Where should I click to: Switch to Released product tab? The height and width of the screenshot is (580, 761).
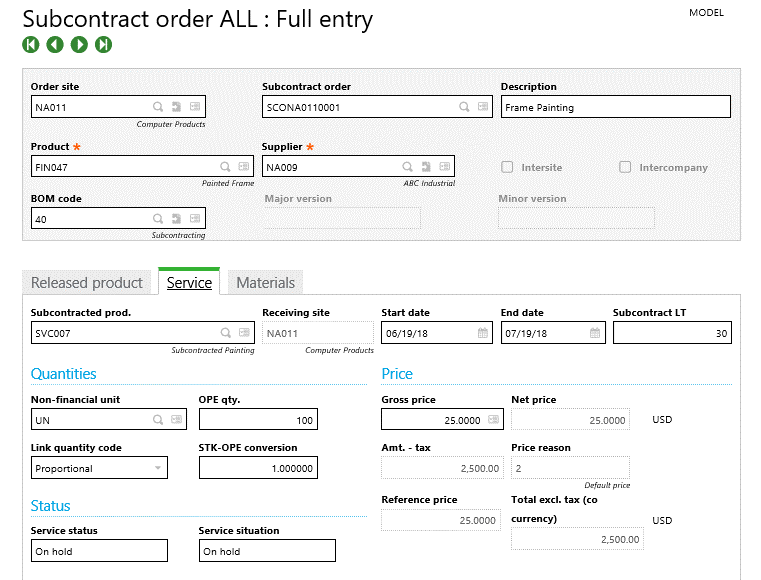tap(87, 283)
